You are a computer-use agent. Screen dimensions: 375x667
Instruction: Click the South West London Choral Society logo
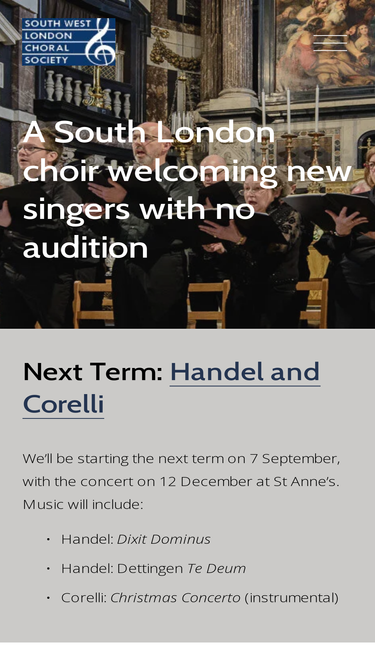[69, 42]
